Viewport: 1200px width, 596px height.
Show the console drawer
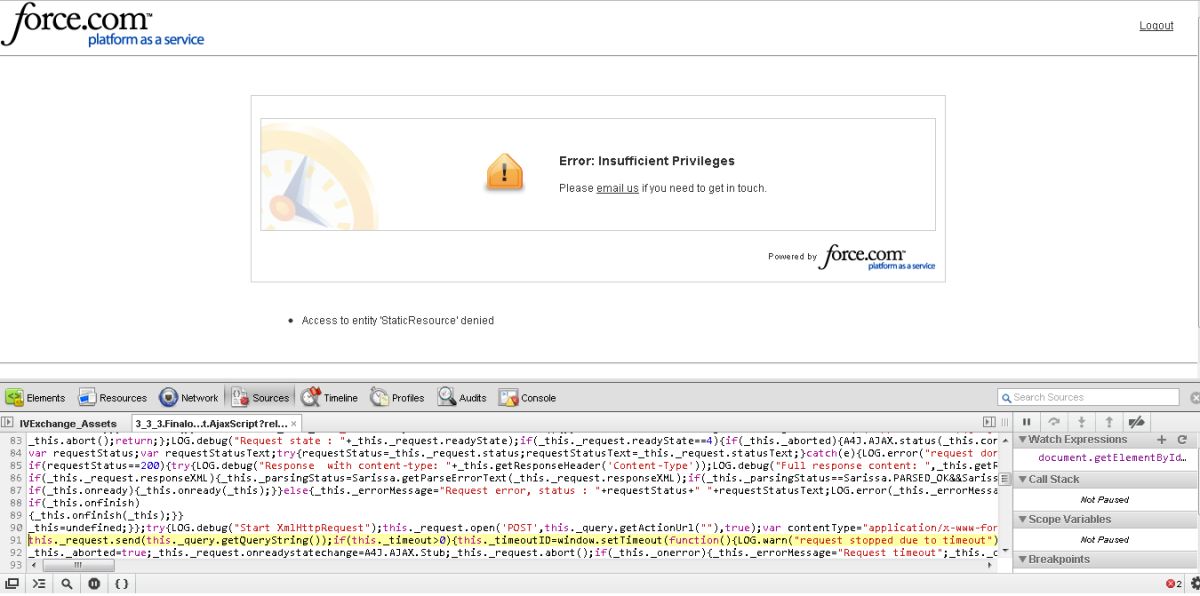tap(39, 583)
